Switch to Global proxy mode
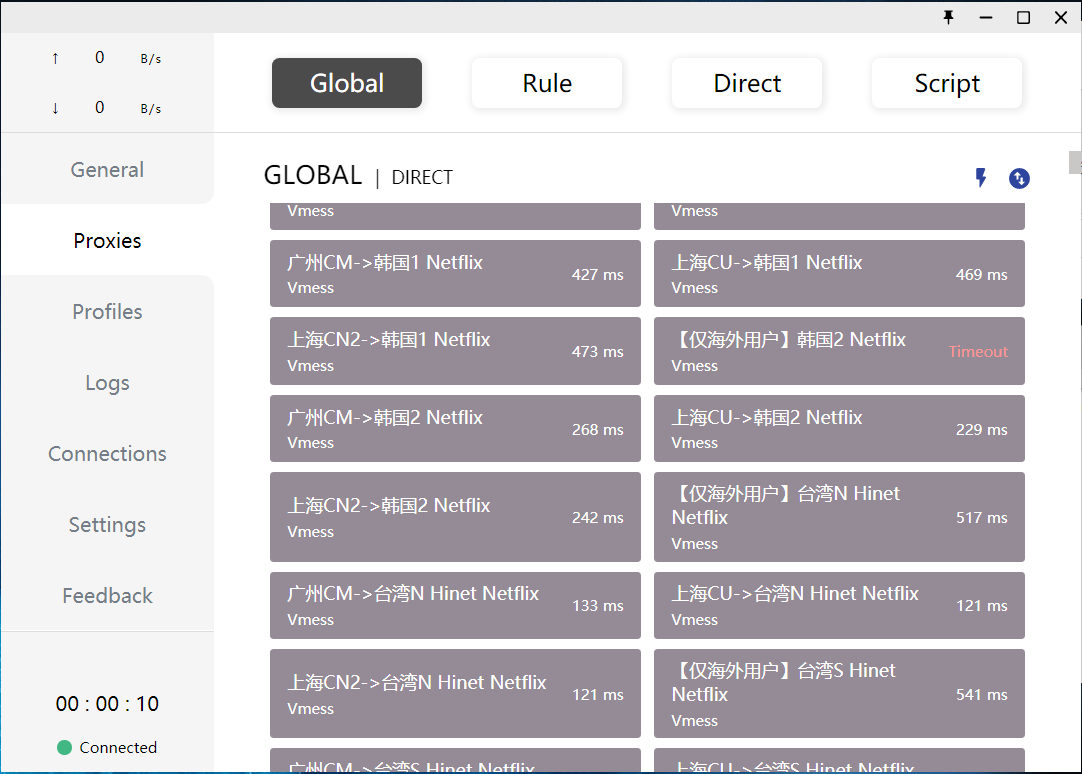The width and height of the screenshot is (1082, 774). click(347, 83)
